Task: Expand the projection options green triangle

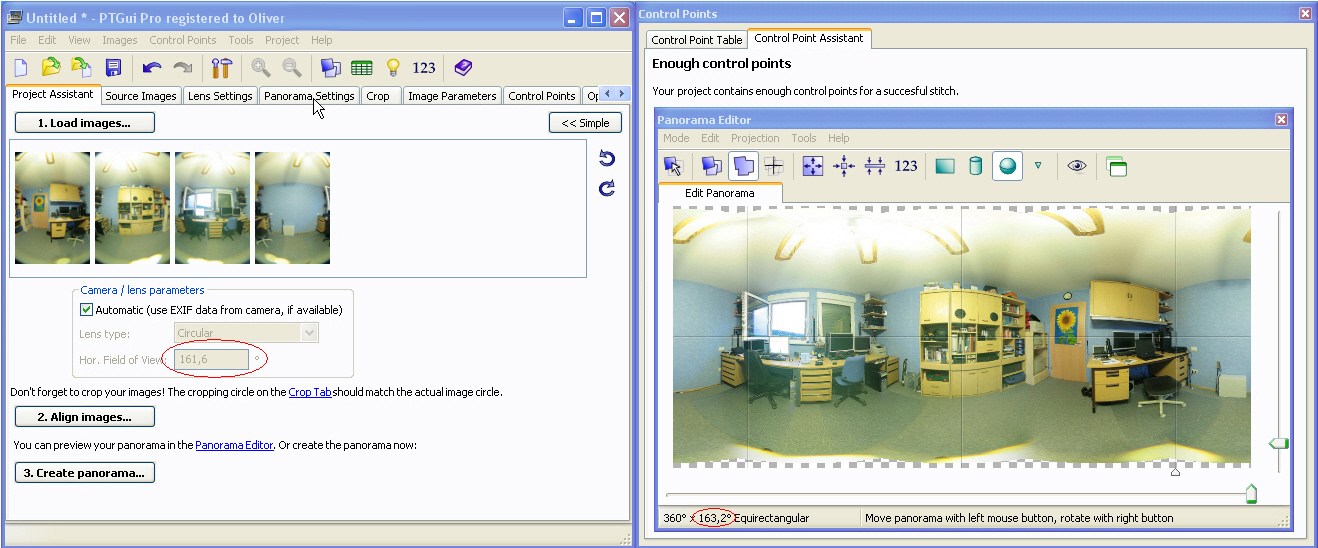Action: (x=1038, y=166)
